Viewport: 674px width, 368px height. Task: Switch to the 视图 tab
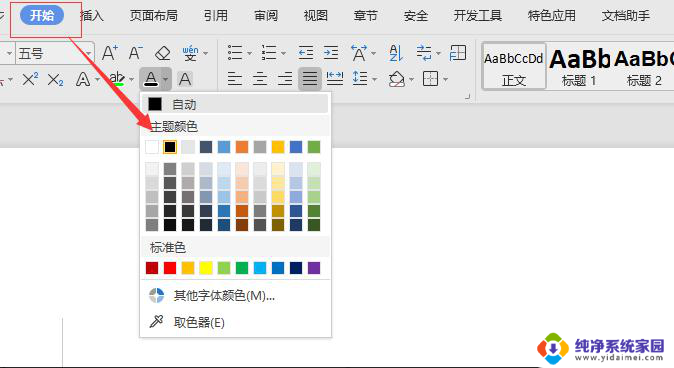tap(316, 16)
